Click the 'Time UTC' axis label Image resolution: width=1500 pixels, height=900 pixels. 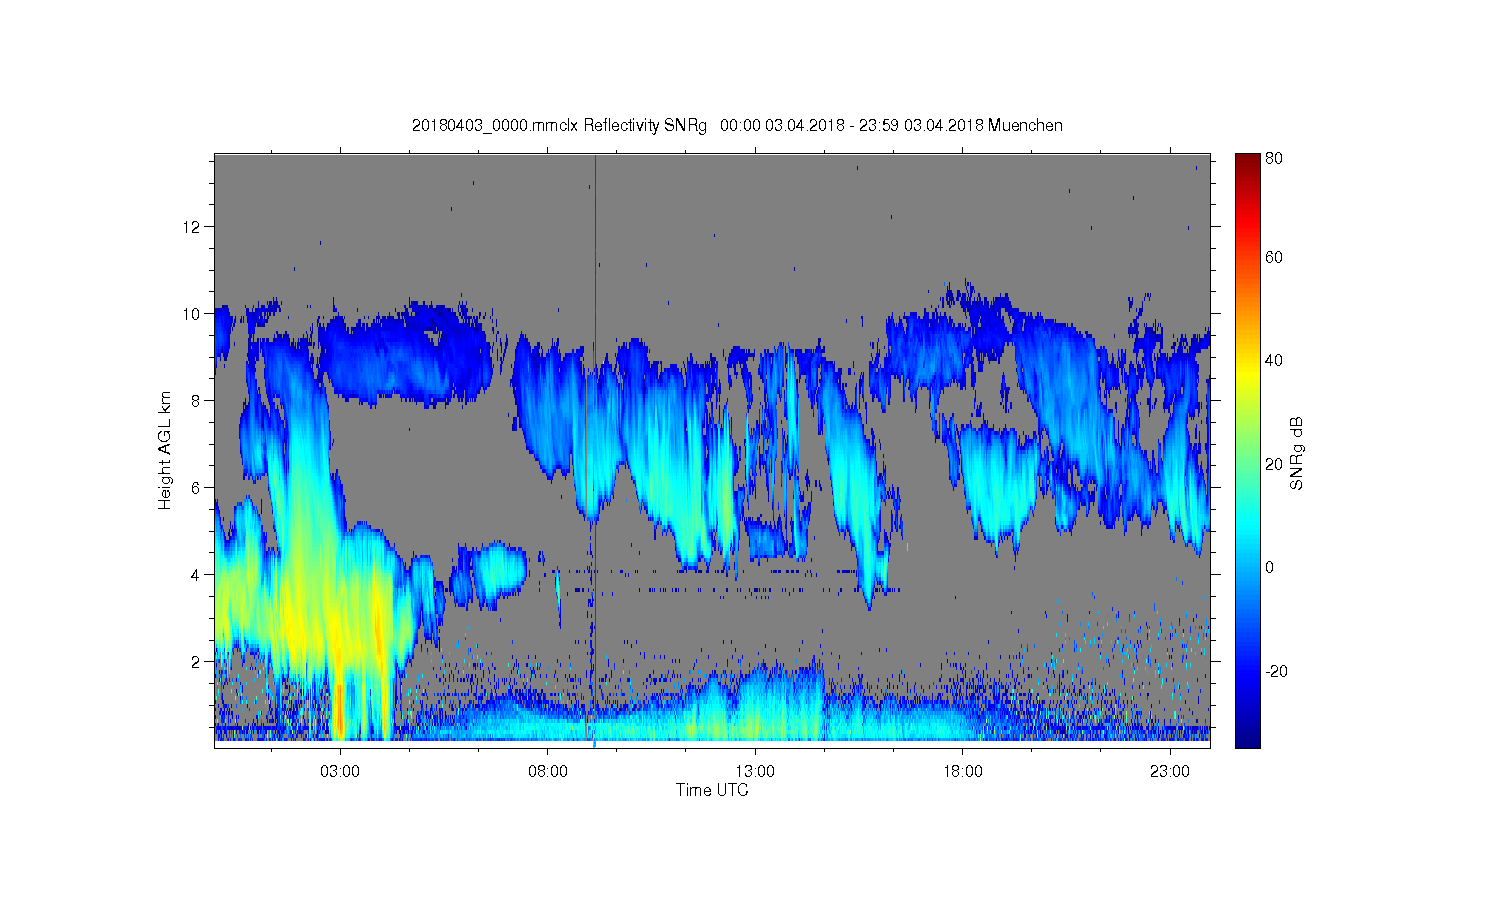[x=712, y=790]
